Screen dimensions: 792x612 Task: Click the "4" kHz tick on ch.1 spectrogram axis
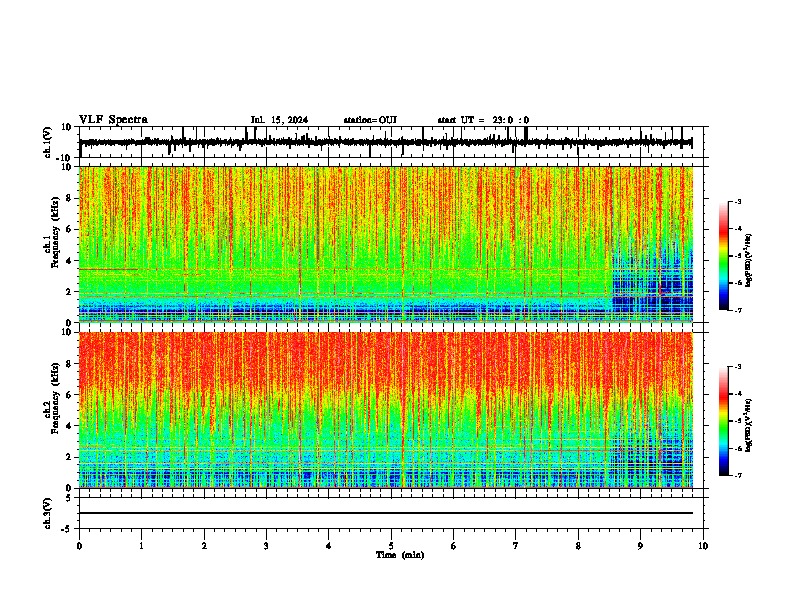click(x=70, y=261)
